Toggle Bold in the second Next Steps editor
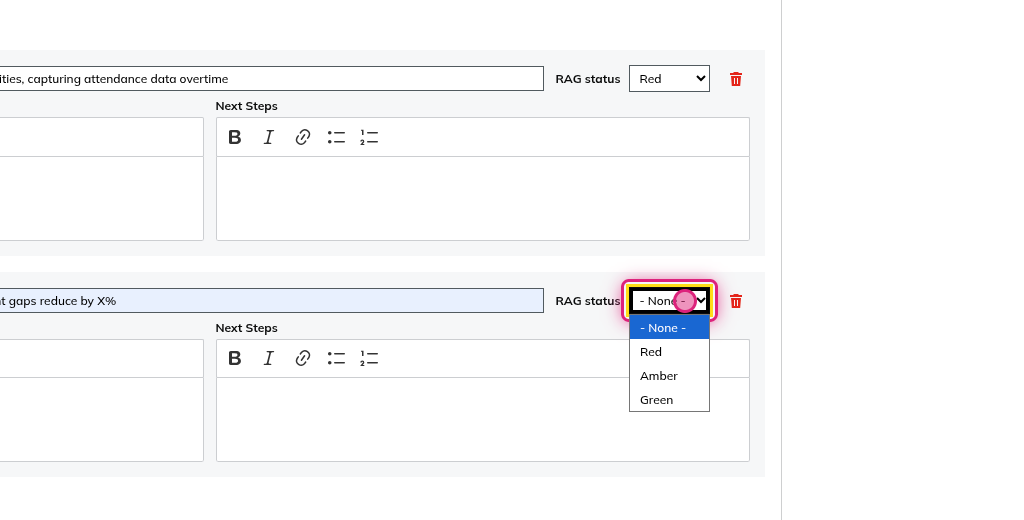 pos(234,358)
